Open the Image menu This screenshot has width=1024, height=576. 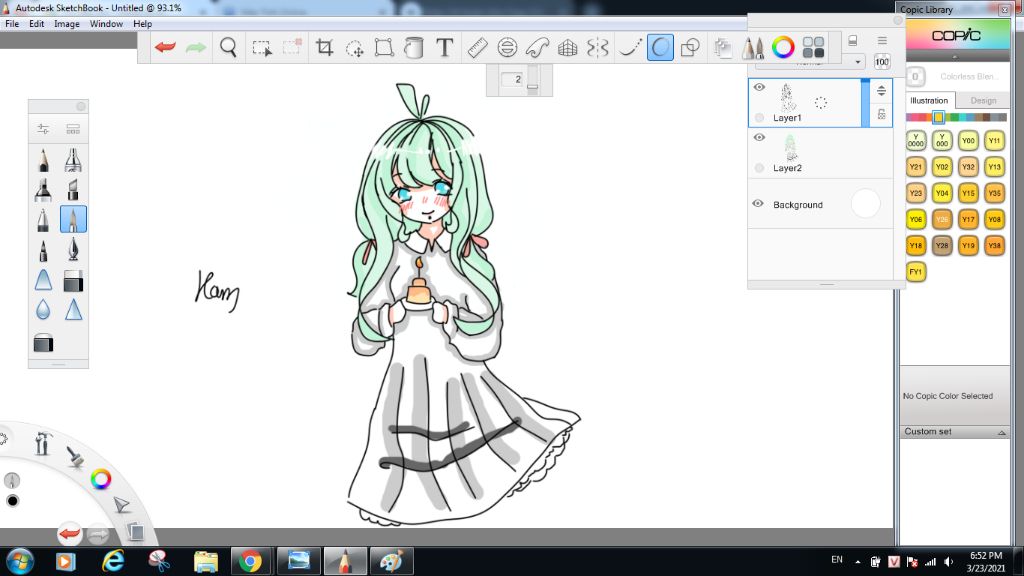67,24
